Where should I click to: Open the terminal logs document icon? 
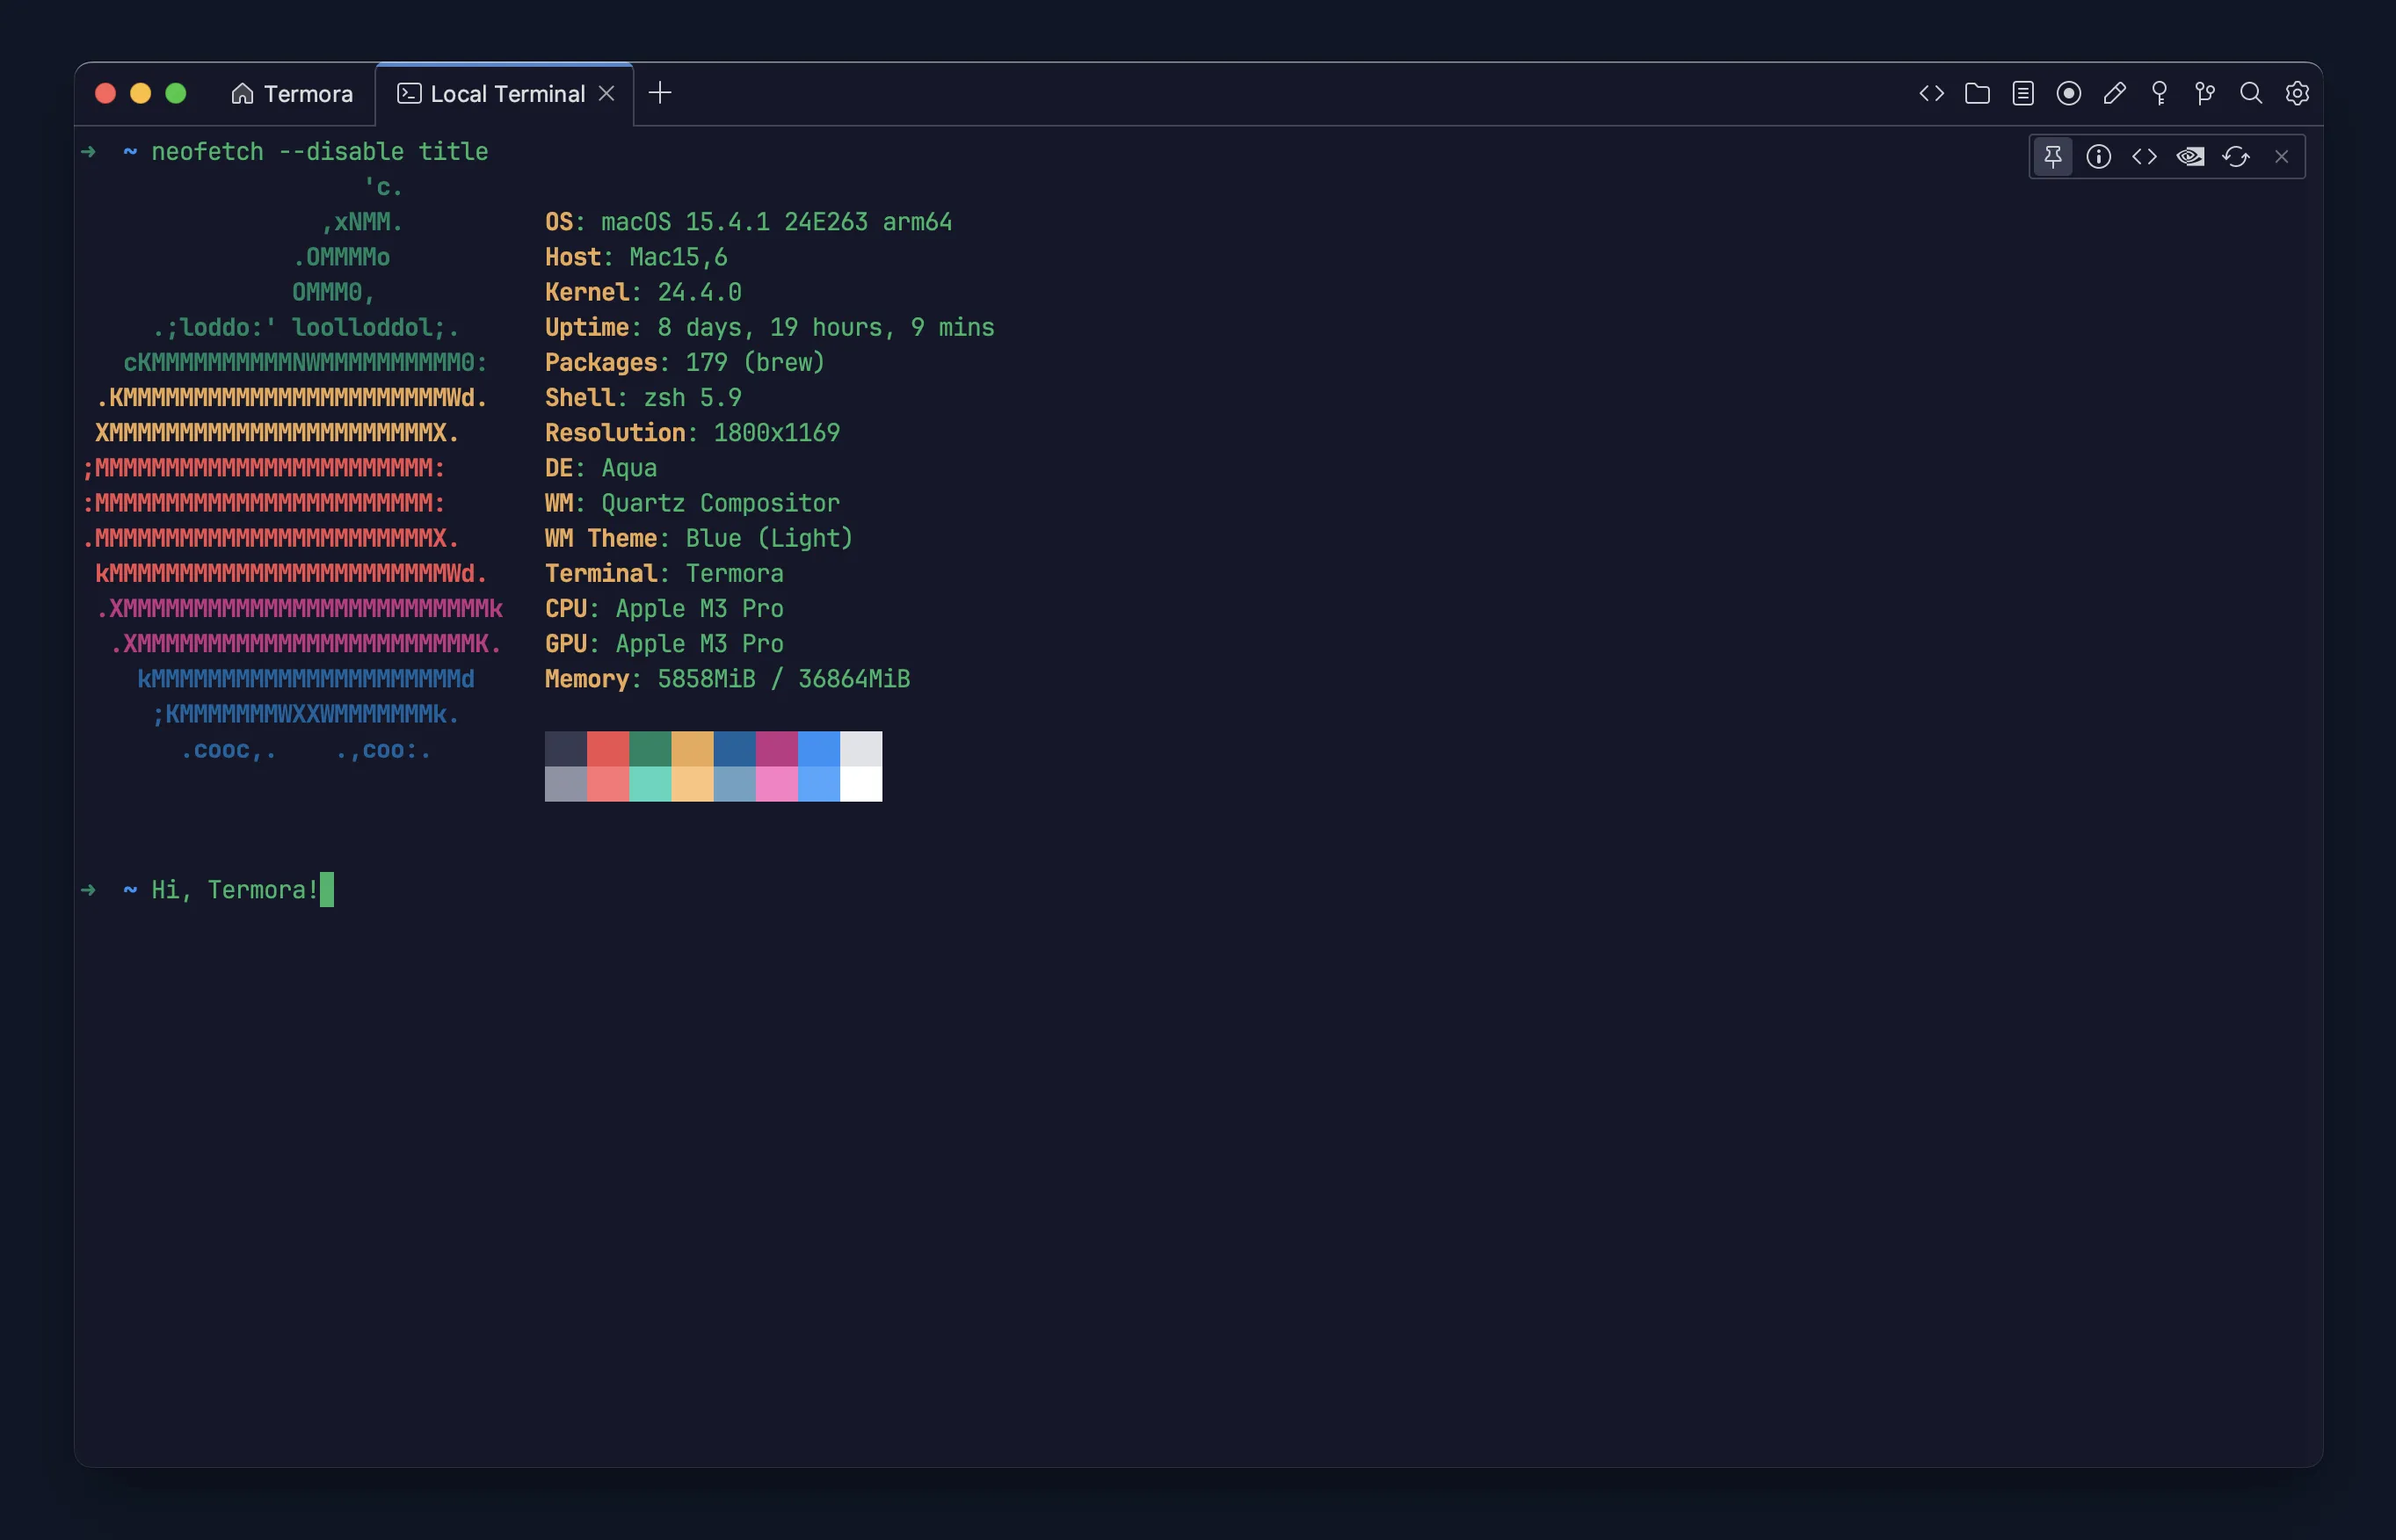pos(2023,93)
